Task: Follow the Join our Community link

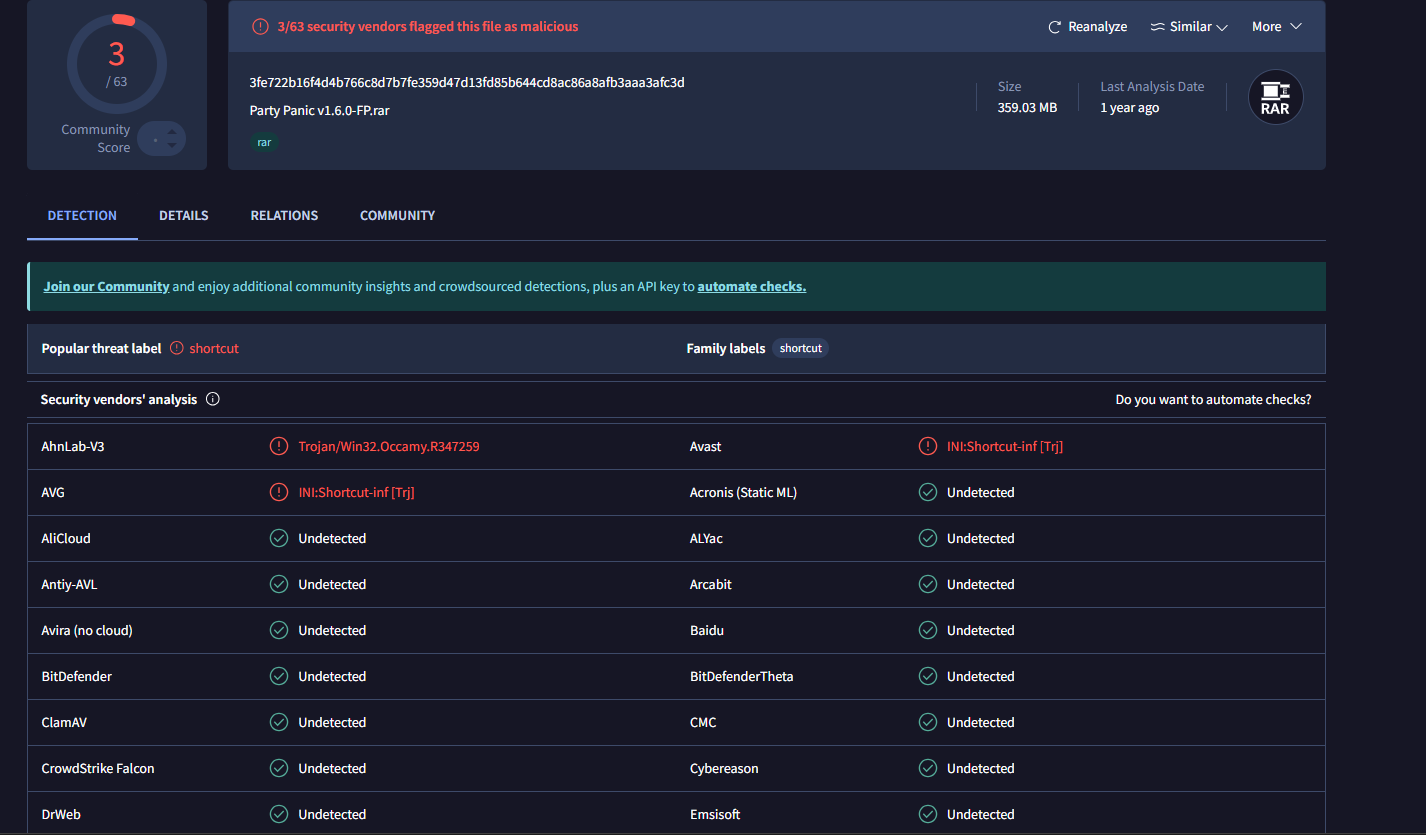Action: click(106, 286)
